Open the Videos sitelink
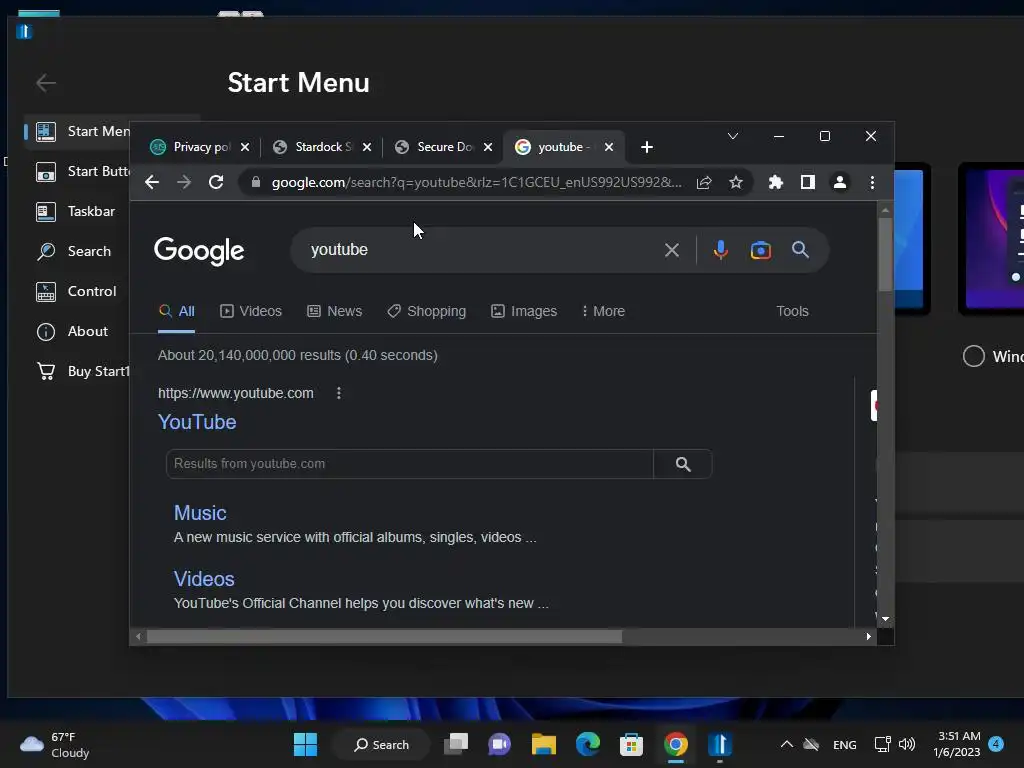The image size is (1024, 768). [x=204, y=579]
